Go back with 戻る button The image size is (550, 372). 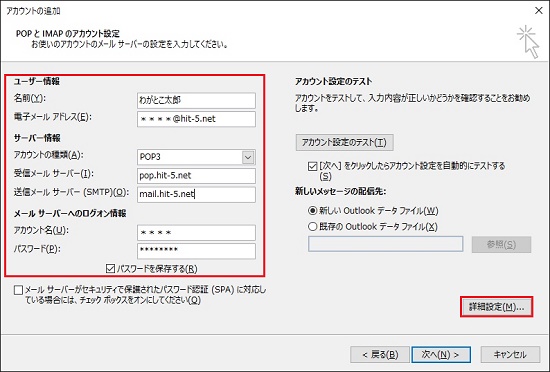(x=380, y=354)
